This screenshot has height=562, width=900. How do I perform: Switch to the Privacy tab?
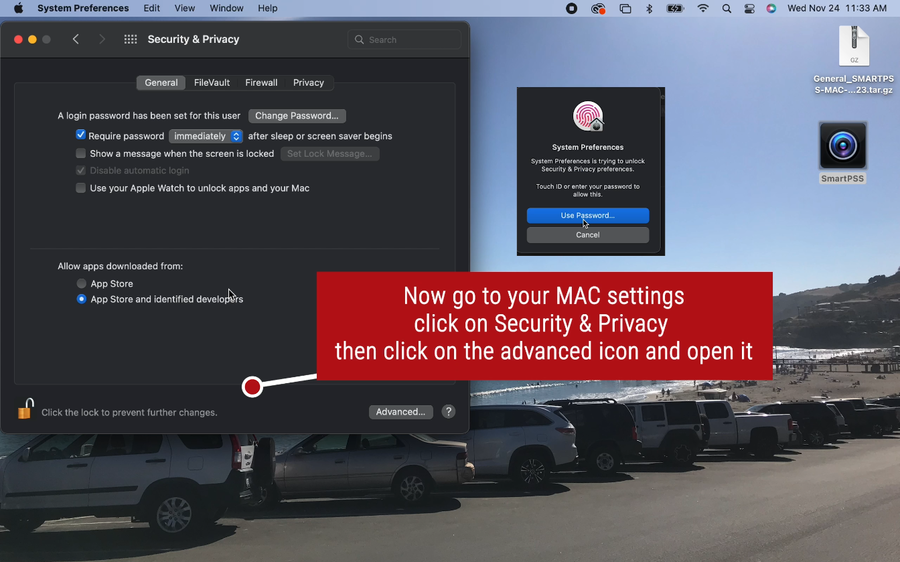tap(308, 83)
